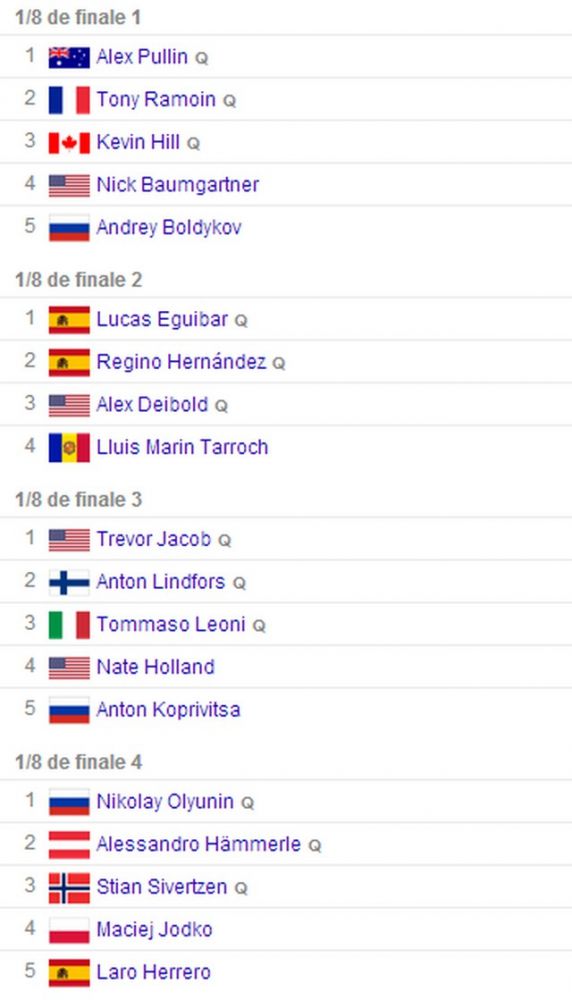
Task: Click the Finnish flag beside Anton Lindfors
Action: pos(69,582)
